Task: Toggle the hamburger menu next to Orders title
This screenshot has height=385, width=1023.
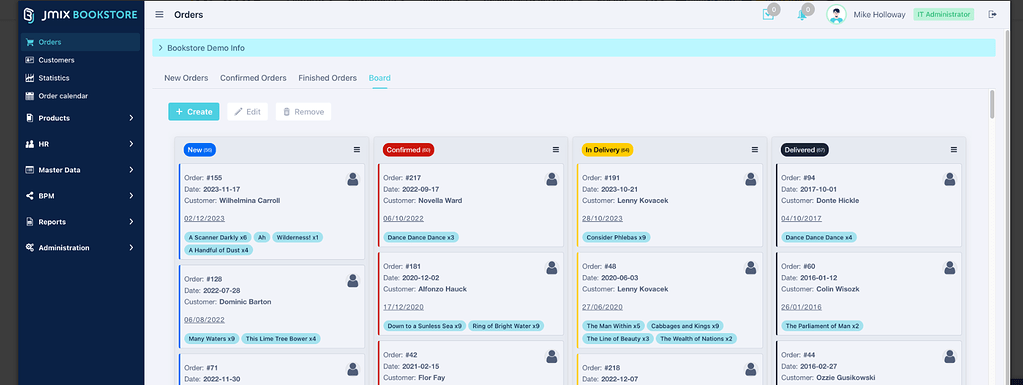Action: [159, 14]
